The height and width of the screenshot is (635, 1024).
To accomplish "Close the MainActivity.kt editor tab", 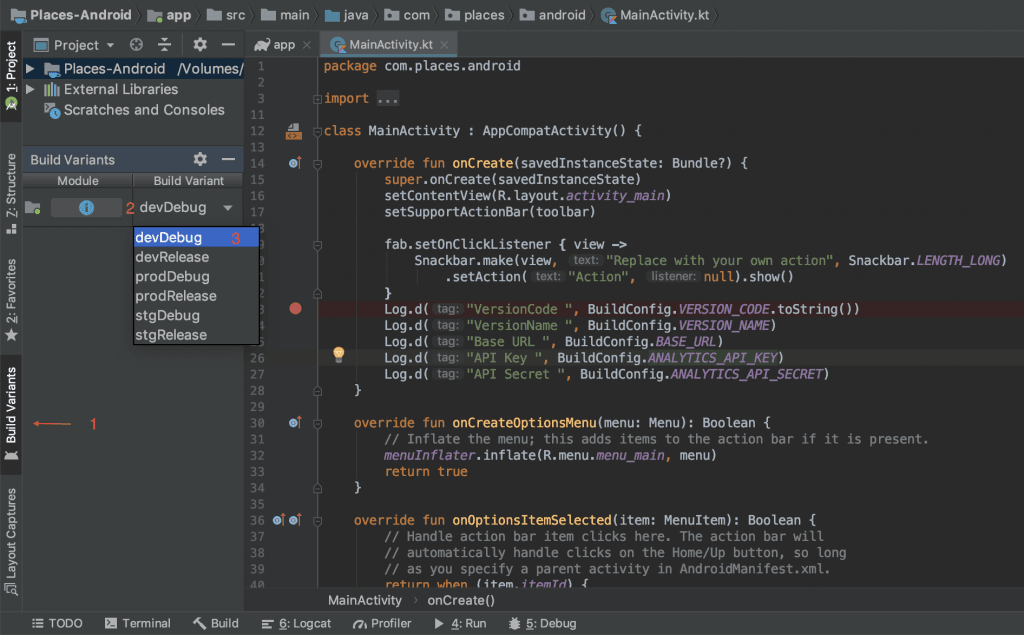I will click(444, 44).
